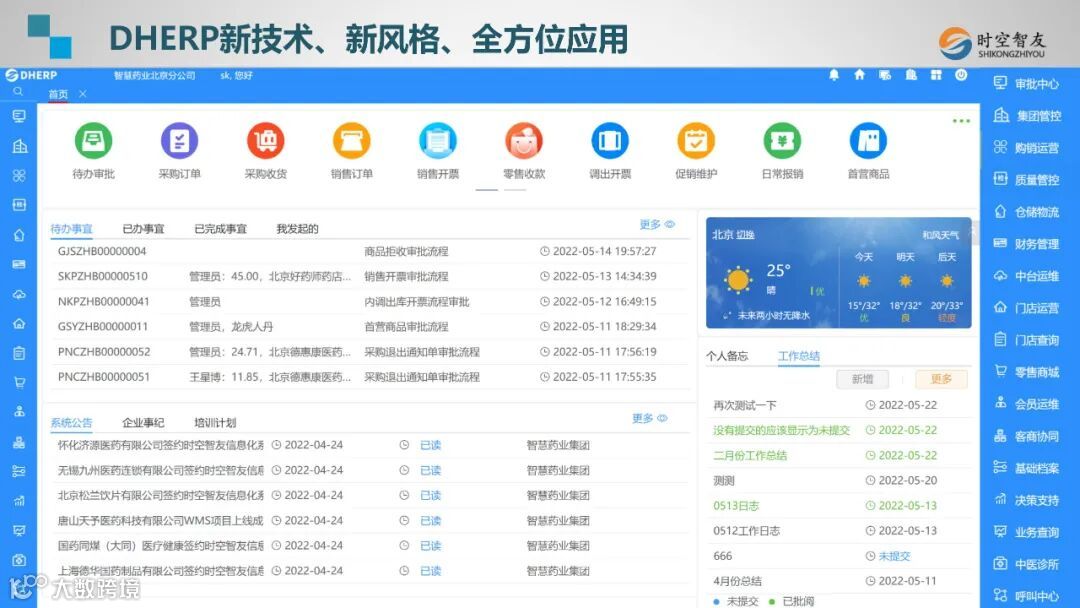Image resolution: width=1080 pixels, height=608 pixels.
Task: Launch the 采购收货 shortcut icon
Action: pyautogui.click(x=265, y=140)
